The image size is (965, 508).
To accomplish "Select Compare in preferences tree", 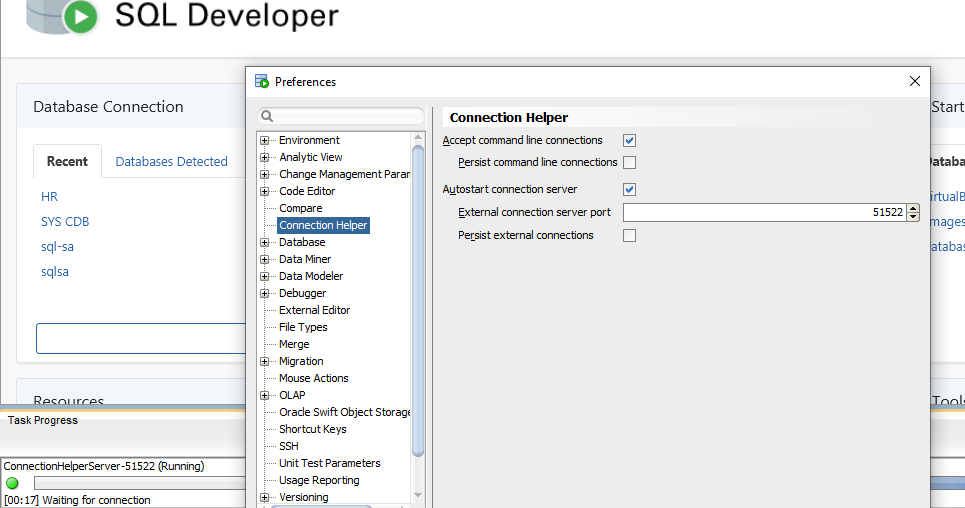I will (x=300, y=208).
